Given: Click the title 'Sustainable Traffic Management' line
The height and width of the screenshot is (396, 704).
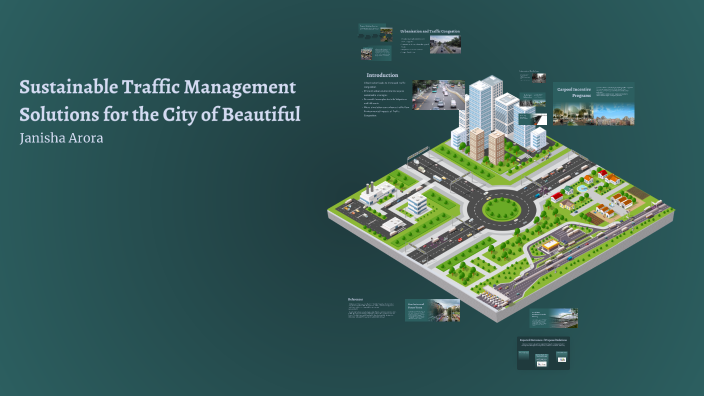Looking at the screenshot, I should point(158,87).
